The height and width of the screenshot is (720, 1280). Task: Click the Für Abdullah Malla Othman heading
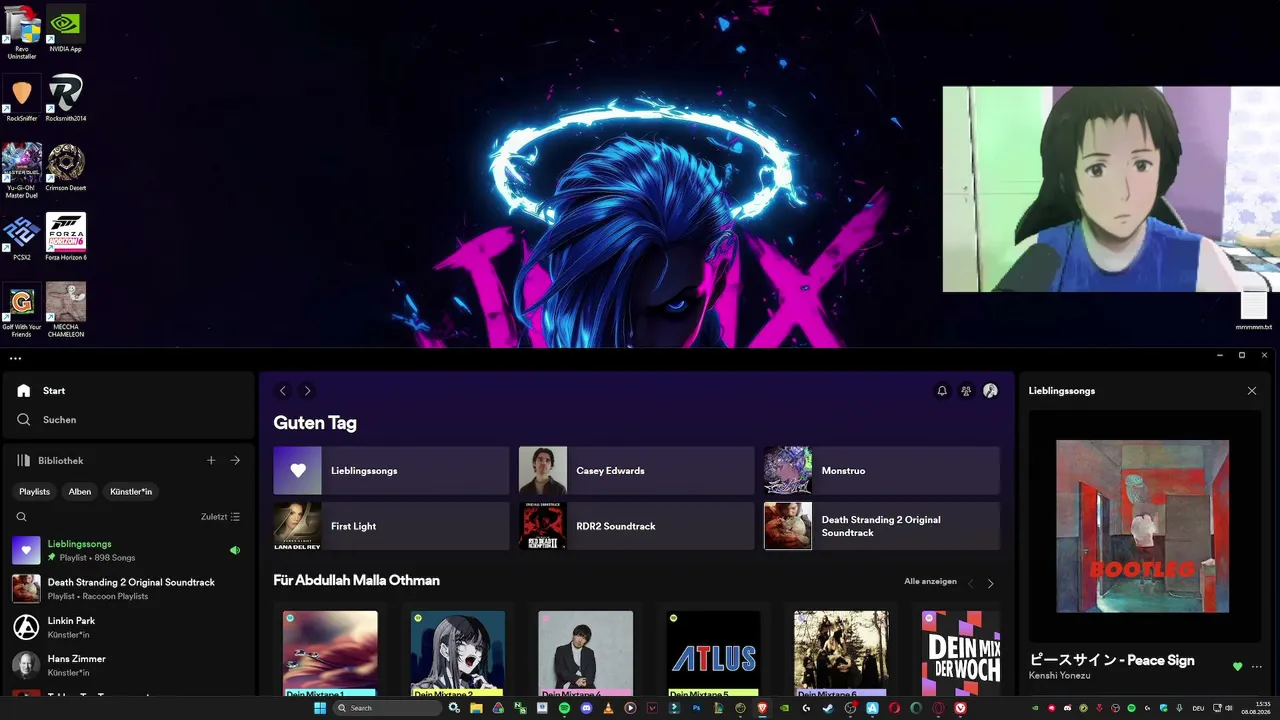click(x=356, y=580)
